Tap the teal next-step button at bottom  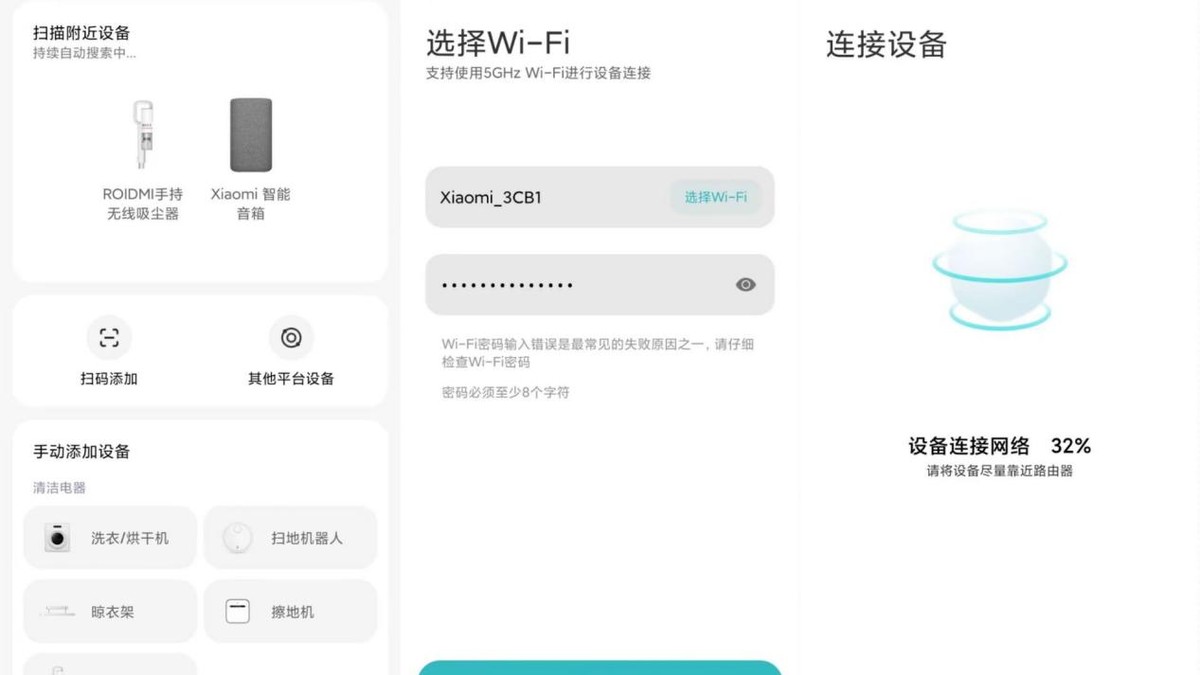[x=600, y=668]
